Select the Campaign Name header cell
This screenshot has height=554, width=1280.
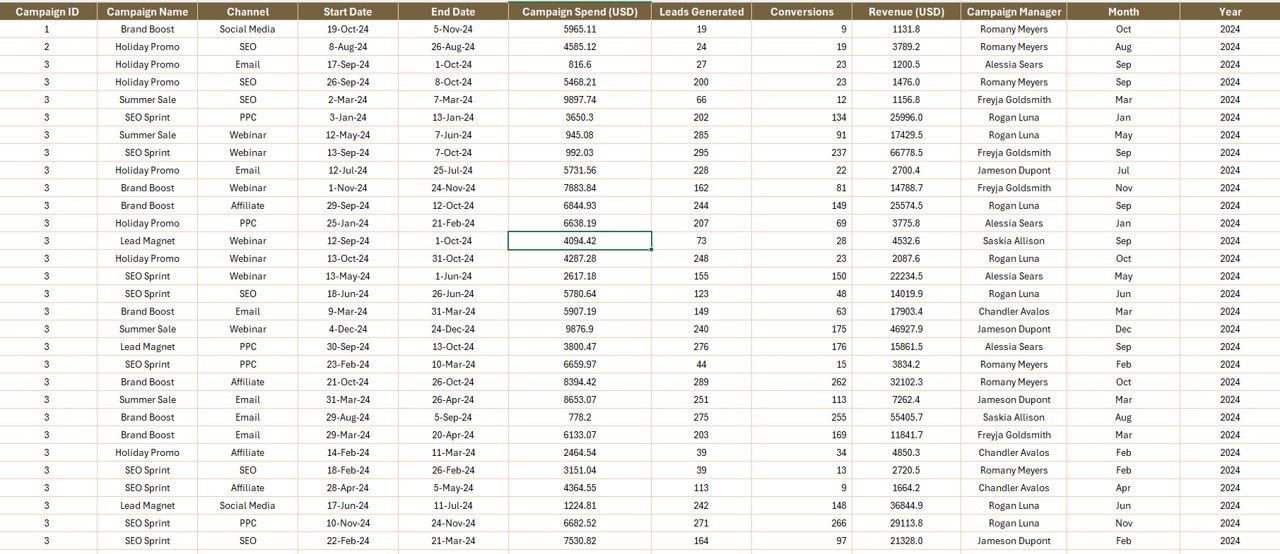coord(147,12)
